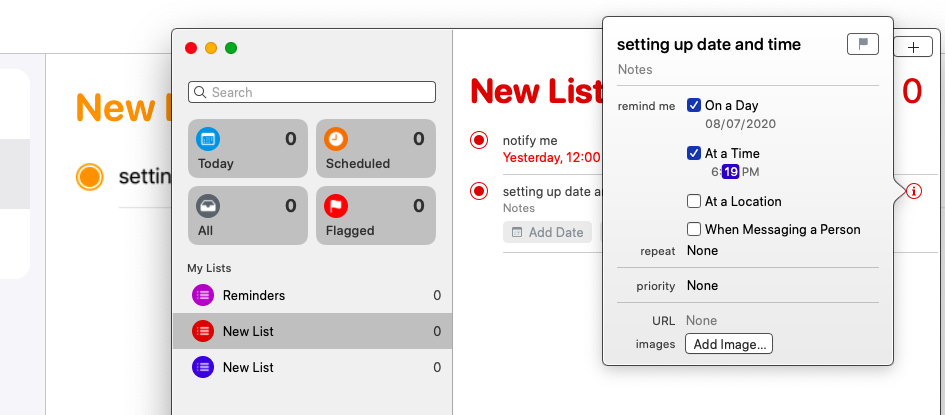
Task: Click the flag icon in reminder popover
Action: pyautogui.click(x=862, y=43)
